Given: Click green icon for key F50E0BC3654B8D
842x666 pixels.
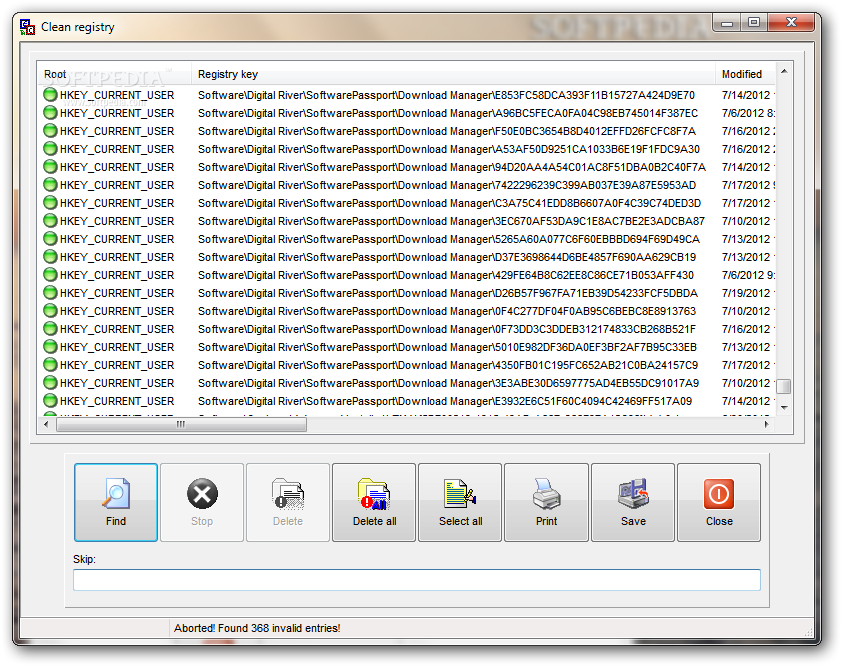Looking at the screenshot, I should pyautogui.click(x=50, y=131).
